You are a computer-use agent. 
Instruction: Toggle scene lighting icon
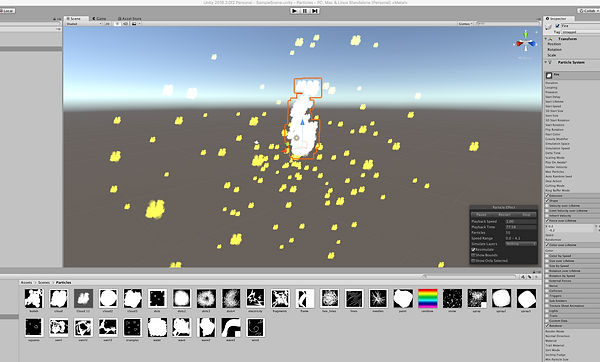tap(117, 24)
